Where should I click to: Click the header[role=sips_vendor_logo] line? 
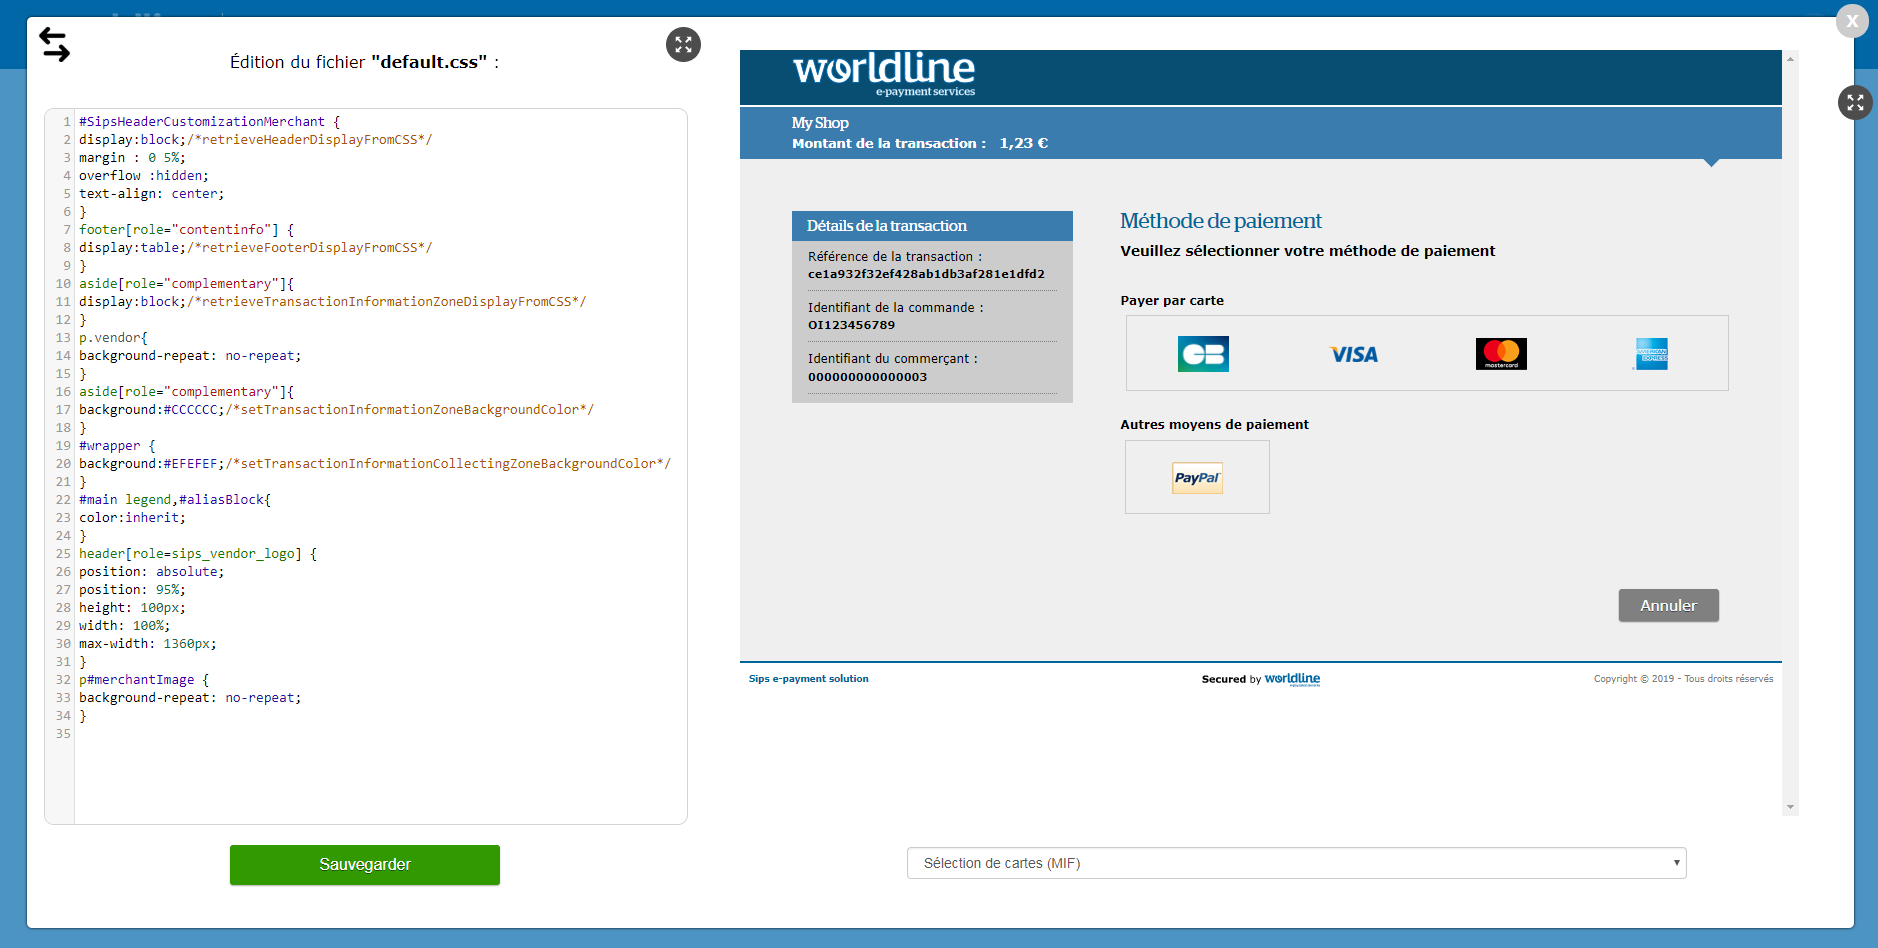coord(198,554)
